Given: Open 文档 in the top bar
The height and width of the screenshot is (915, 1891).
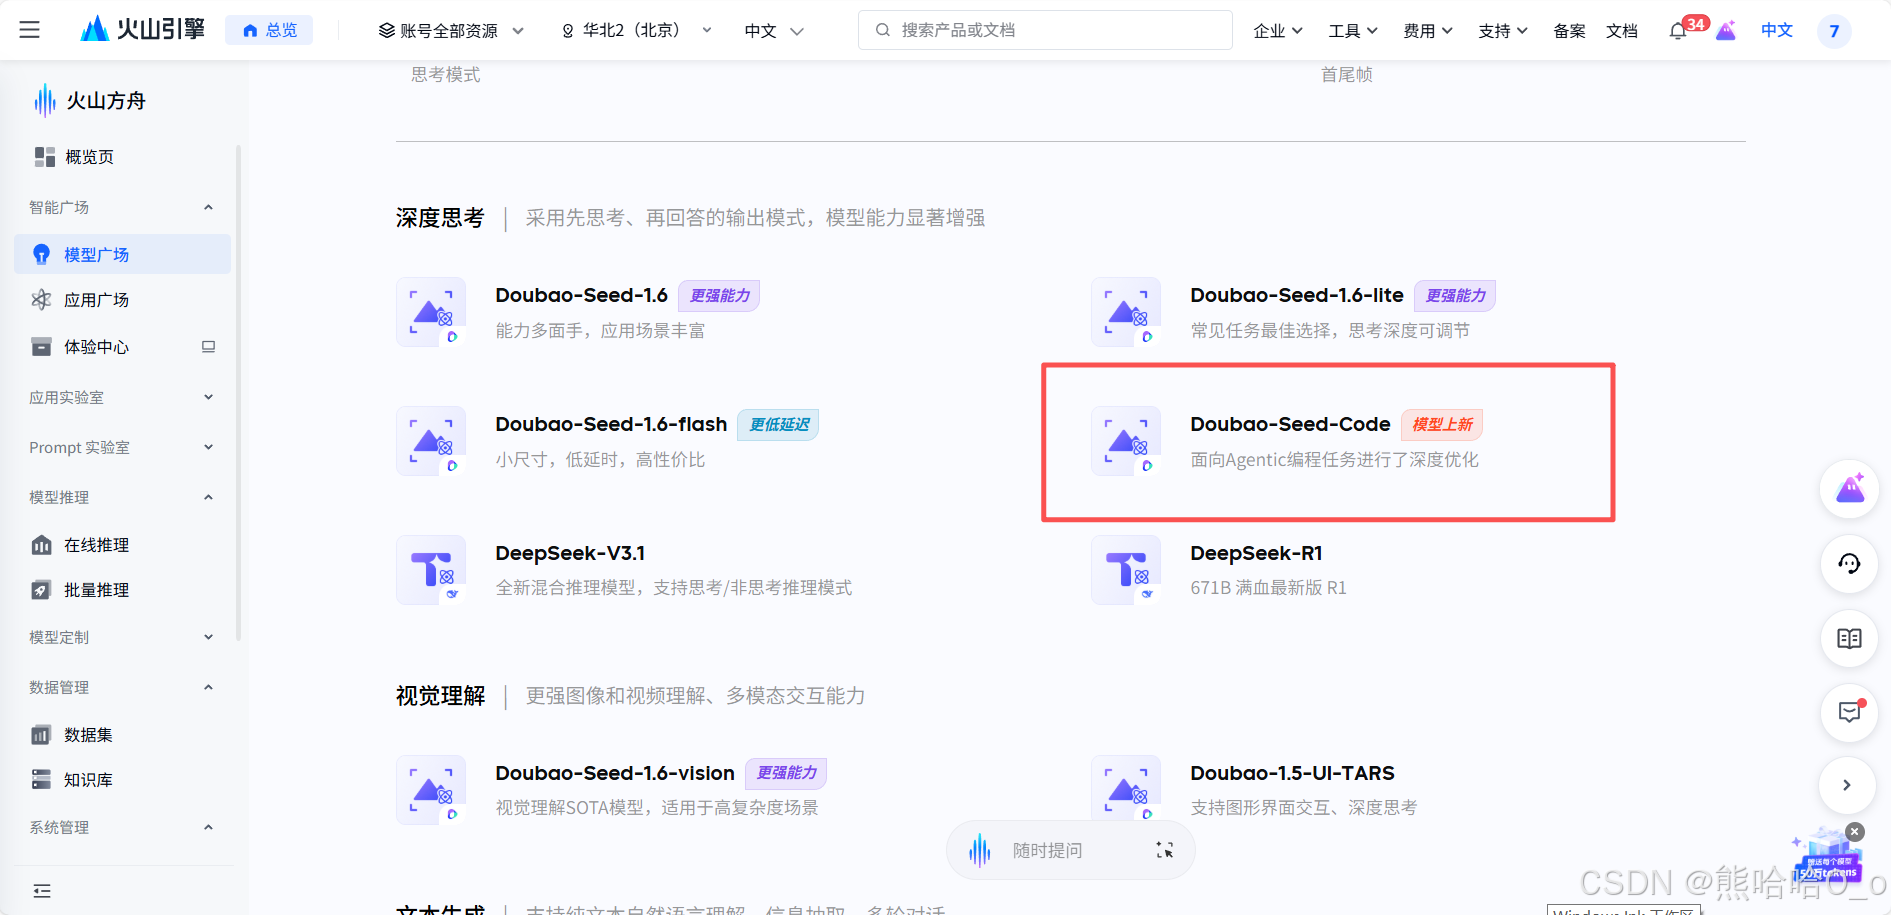Looking at the screenshot, I should coord(1622,31).
